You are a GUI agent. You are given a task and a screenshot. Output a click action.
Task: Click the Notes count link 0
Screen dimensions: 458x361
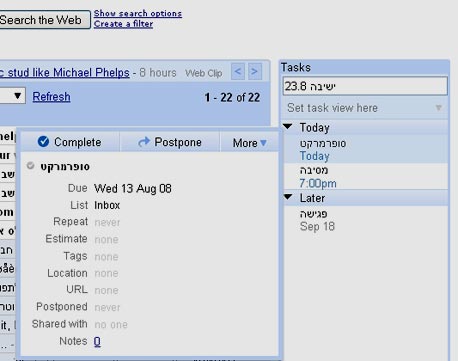[97, 341]
